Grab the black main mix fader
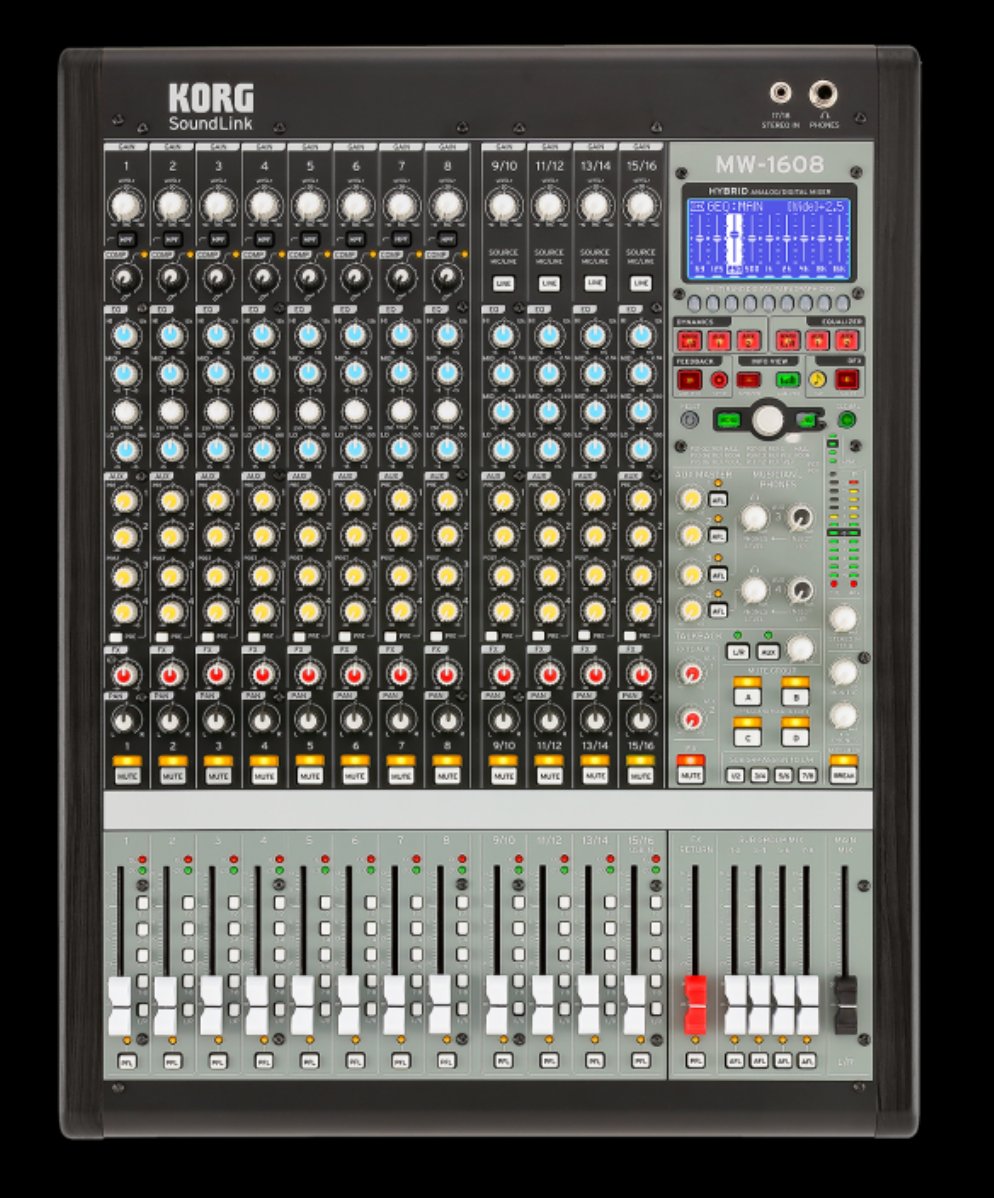 click(844, 1005)
